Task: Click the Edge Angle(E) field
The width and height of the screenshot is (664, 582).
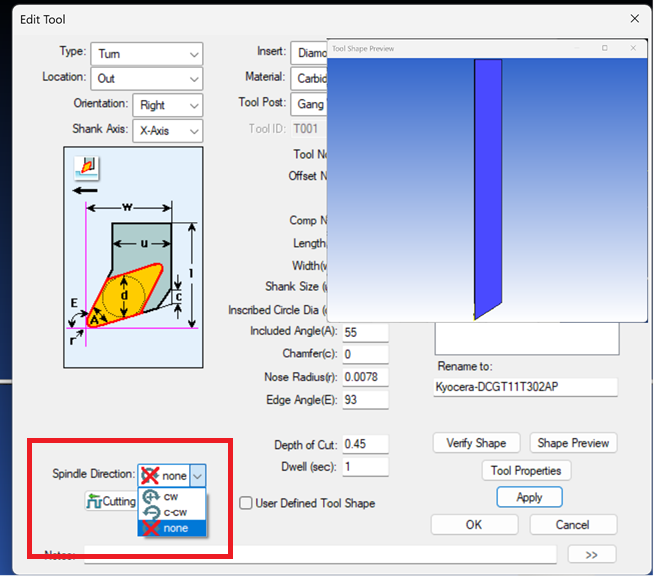Action: pyautogui.click(x=365, y=400)
